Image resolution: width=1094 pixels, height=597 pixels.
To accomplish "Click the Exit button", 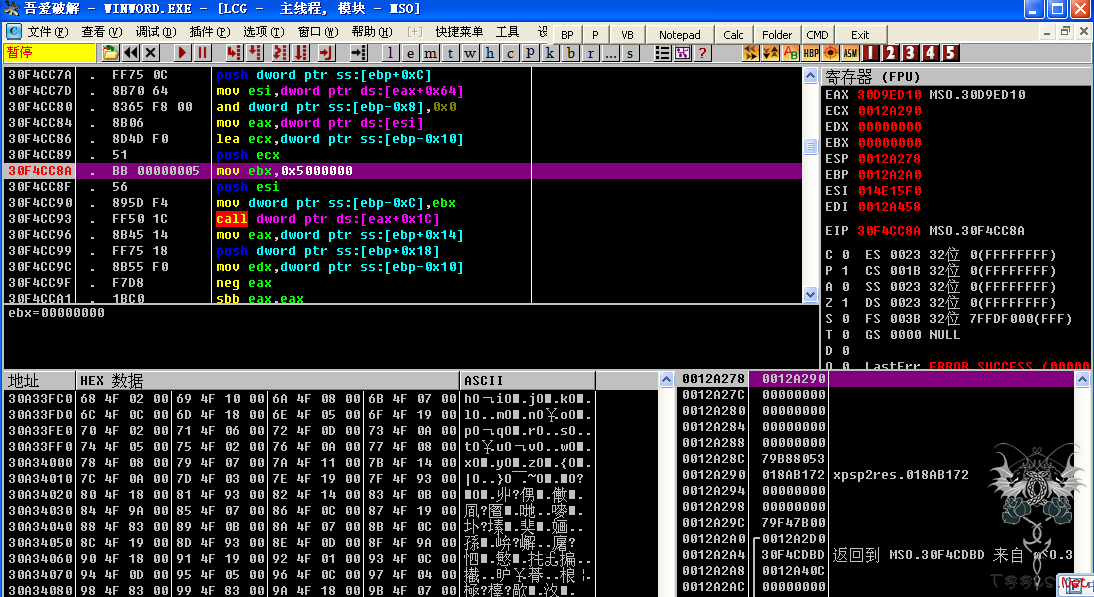I will [860, 35].
